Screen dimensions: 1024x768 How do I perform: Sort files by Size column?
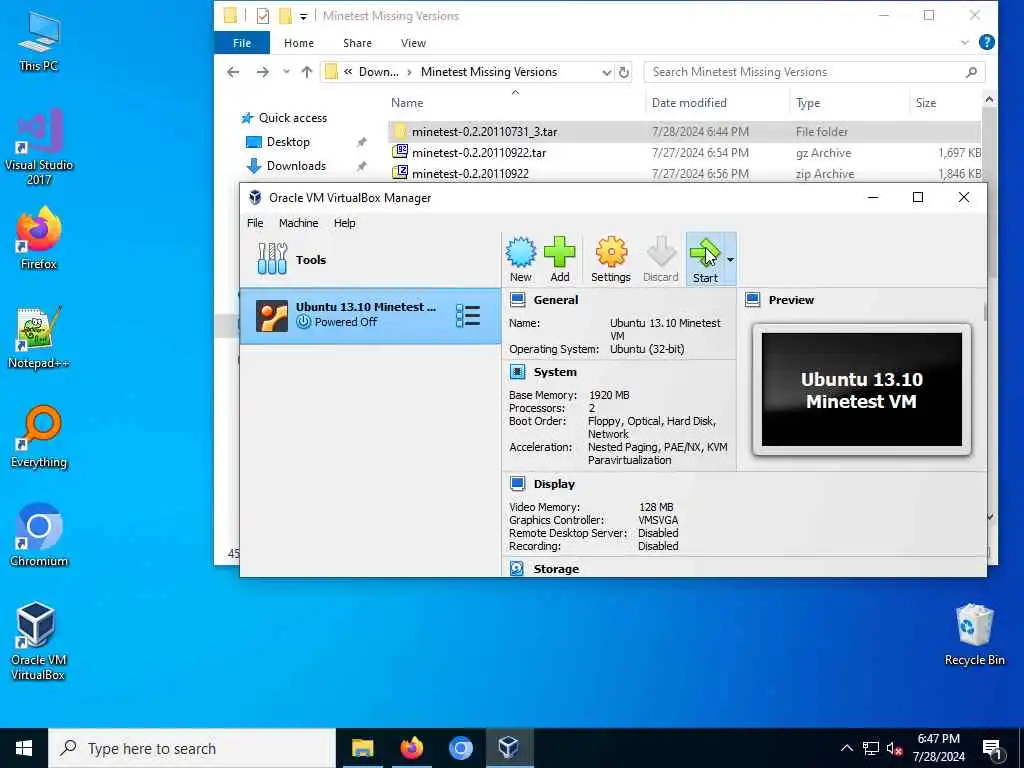925,103
